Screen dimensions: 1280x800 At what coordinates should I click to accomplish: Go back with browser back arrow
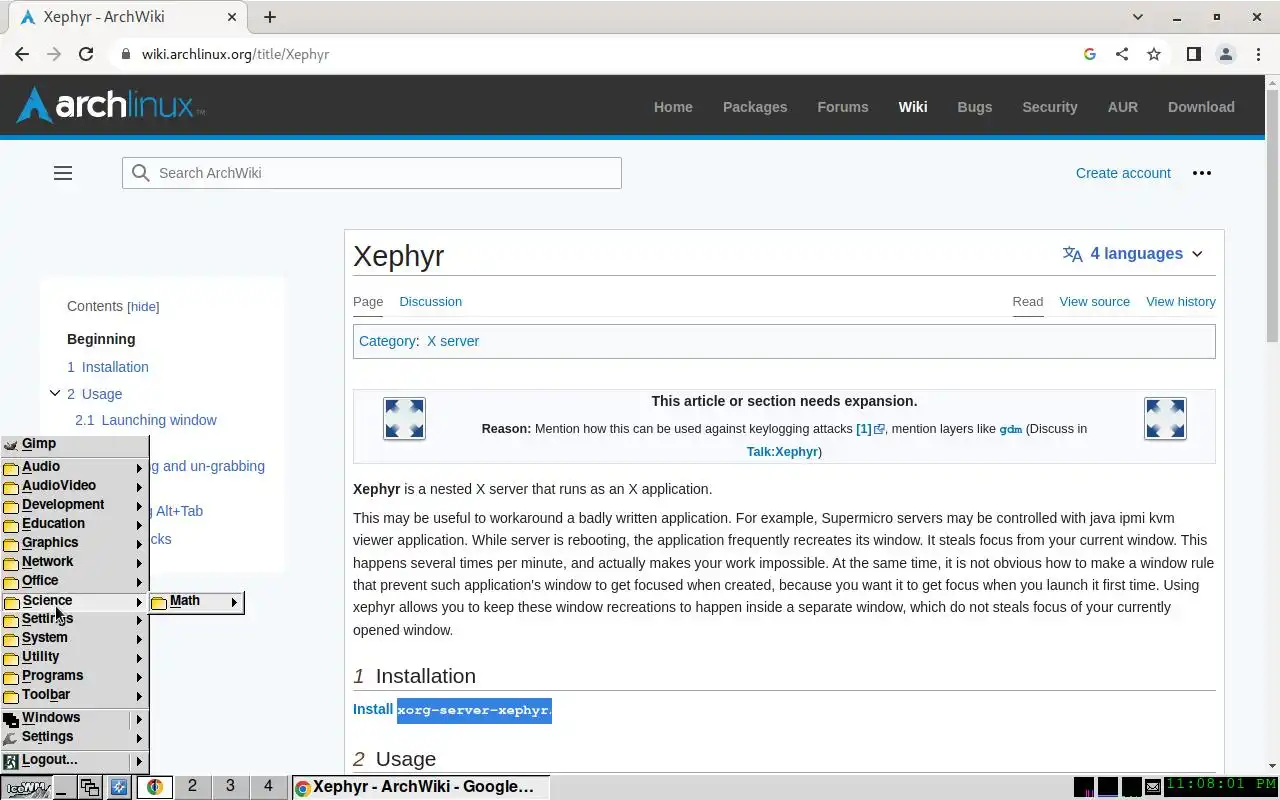(x=22, y=54)
